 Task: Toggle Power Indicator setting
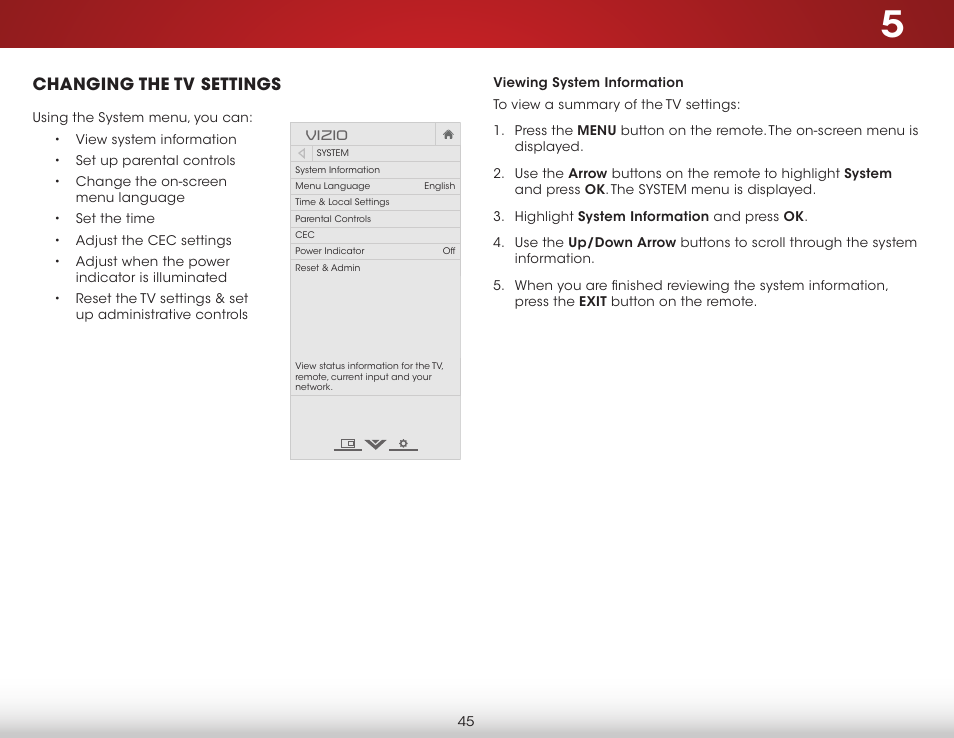(x=375, y=251)
